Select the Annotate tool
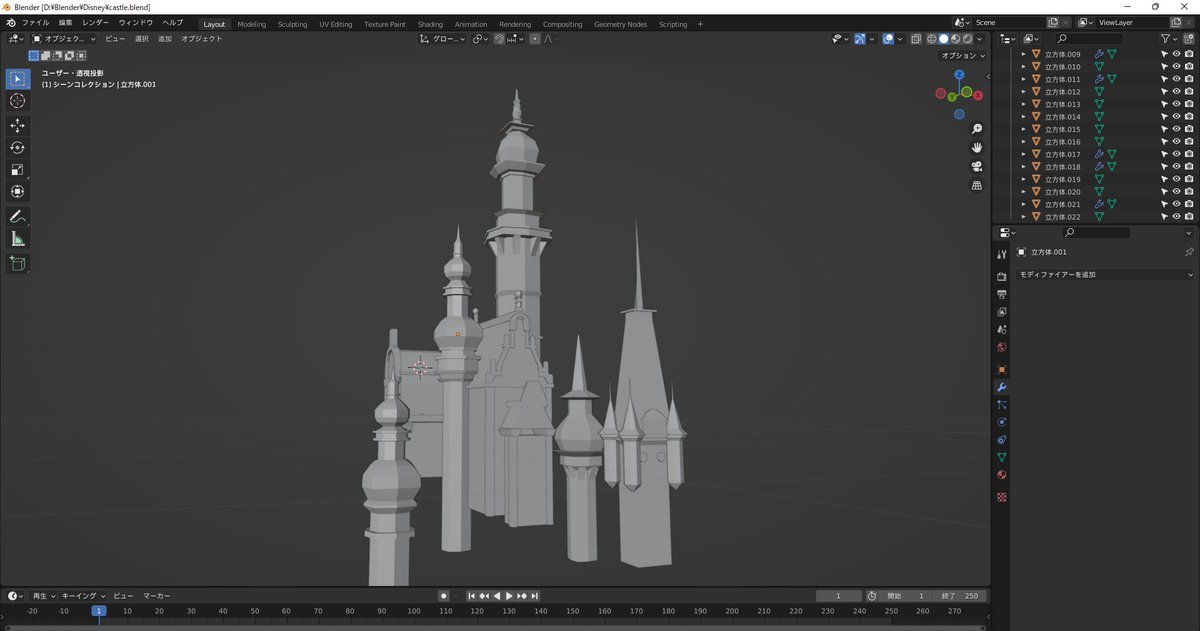 [x=18, y=216]
